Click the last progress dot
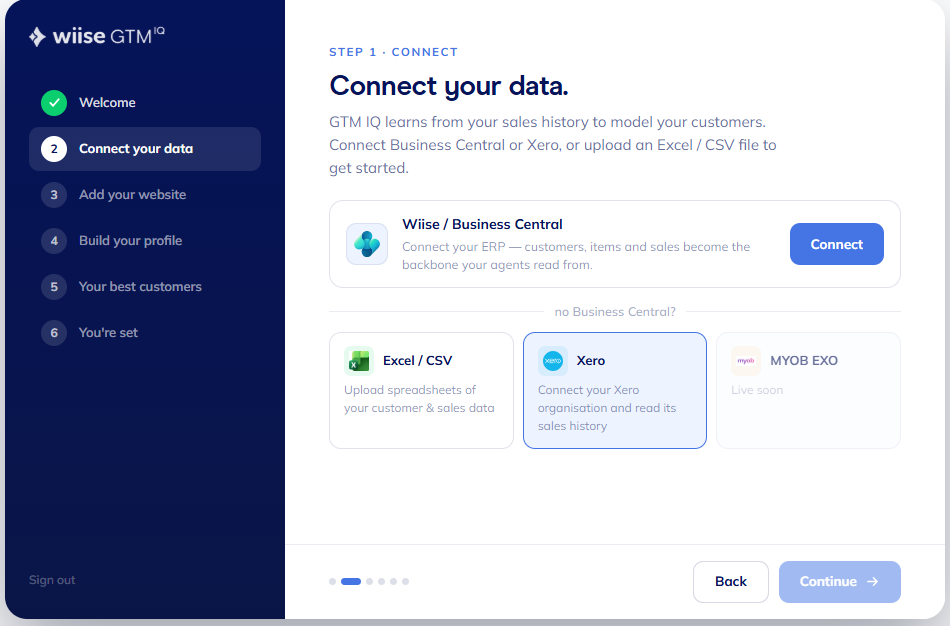Image resolution: width=950 pixels, height=626 pixels. (405, 582)
